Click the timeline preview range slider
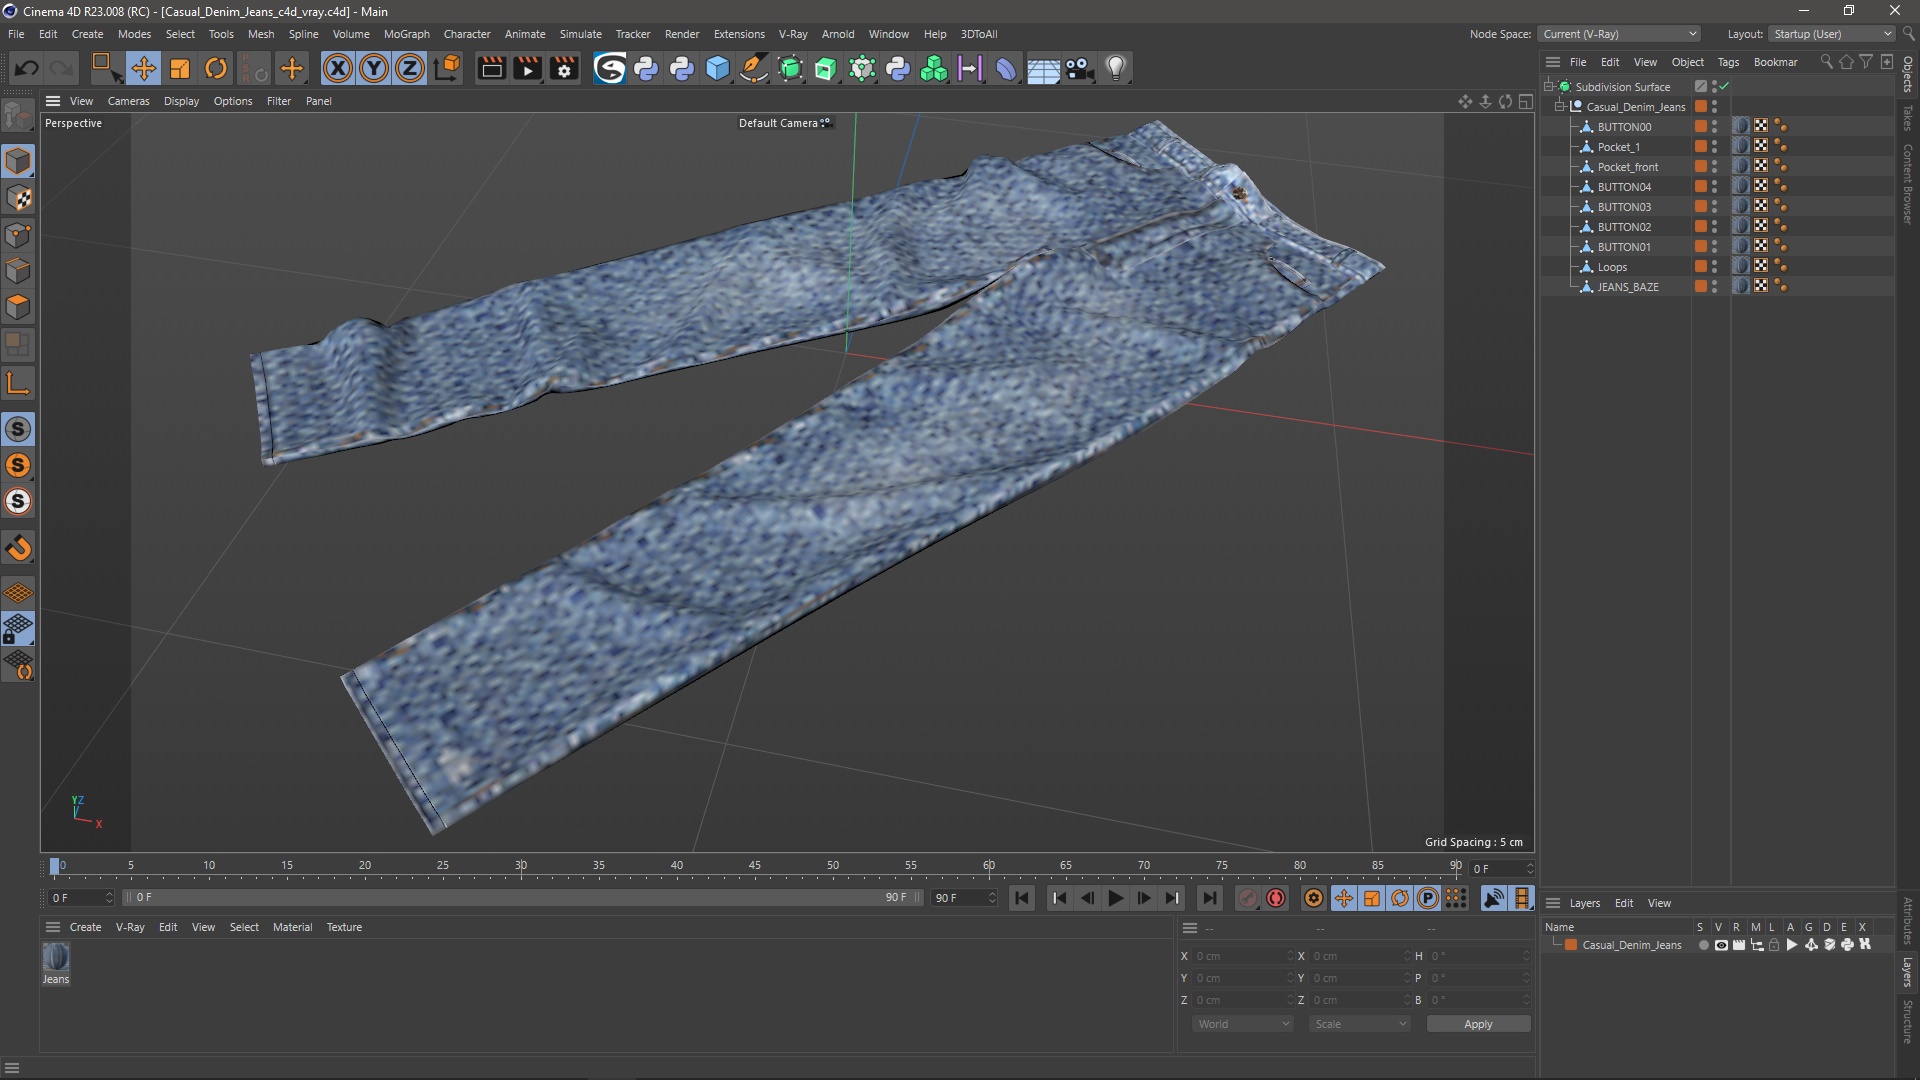Image resolution: width=1920 pixels, height=1080 pixels. click(x=521, y=897)
